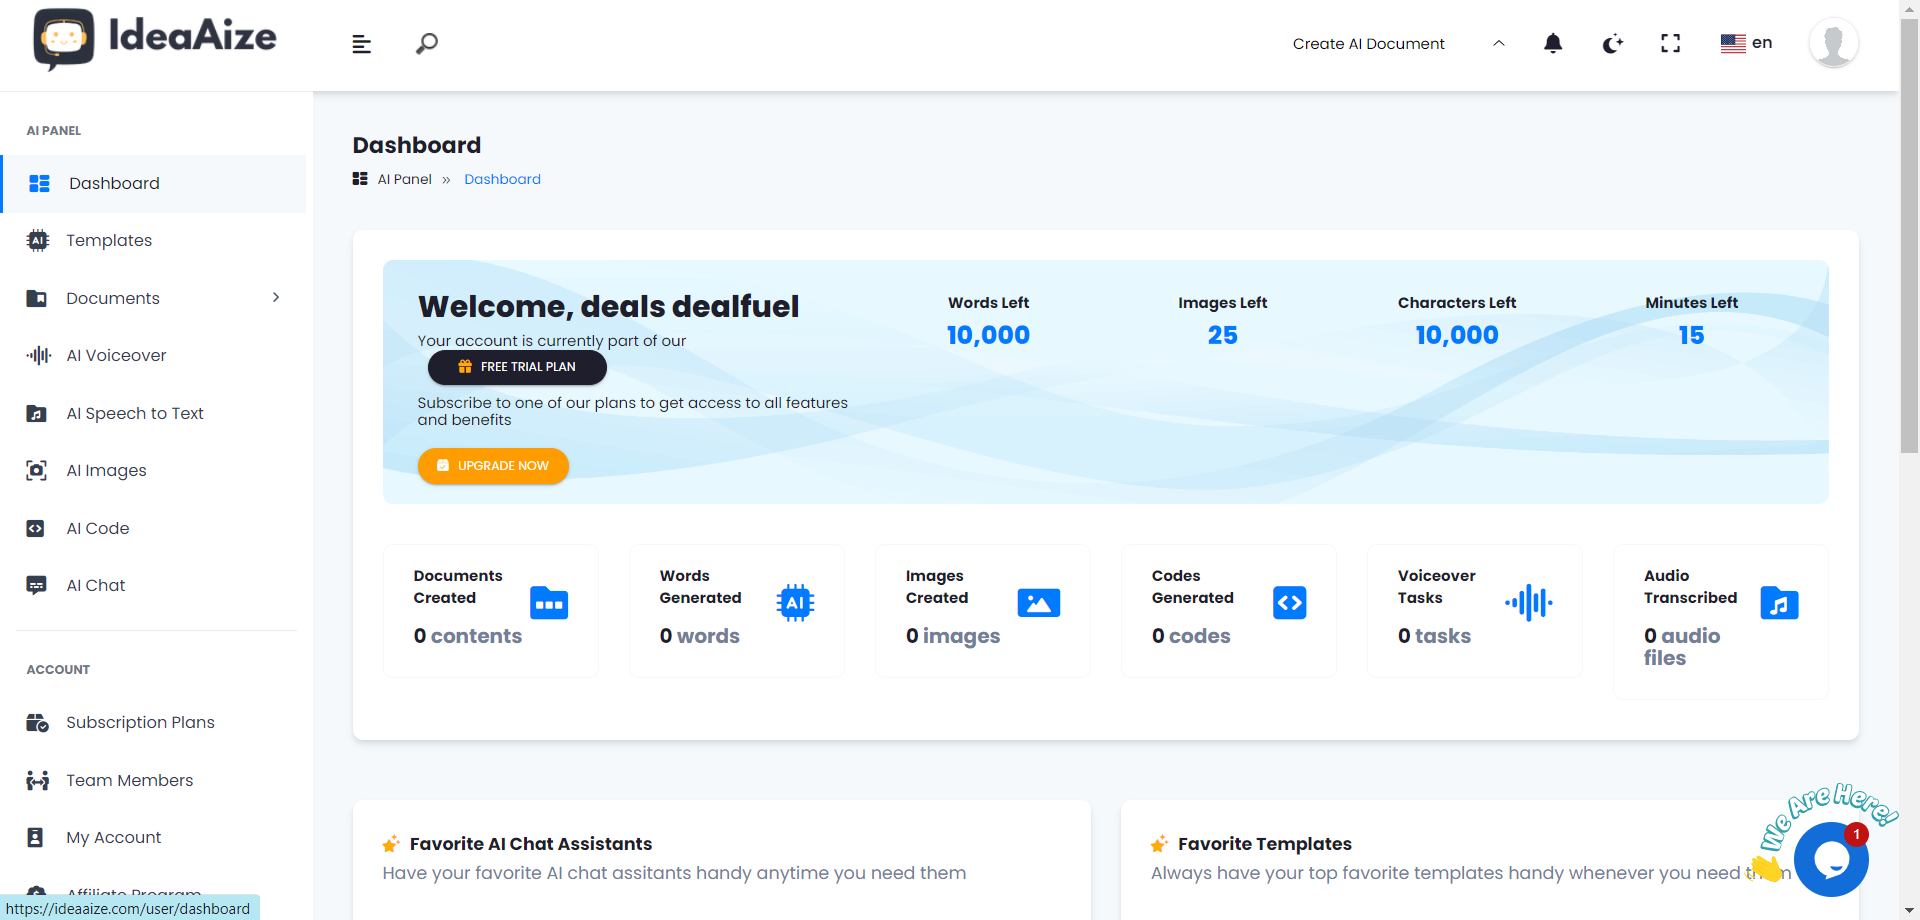The height and width of the screenshot is (920, 1920).
Task: Select the AI Chat sidebar icon
Action: coord(37,585)
